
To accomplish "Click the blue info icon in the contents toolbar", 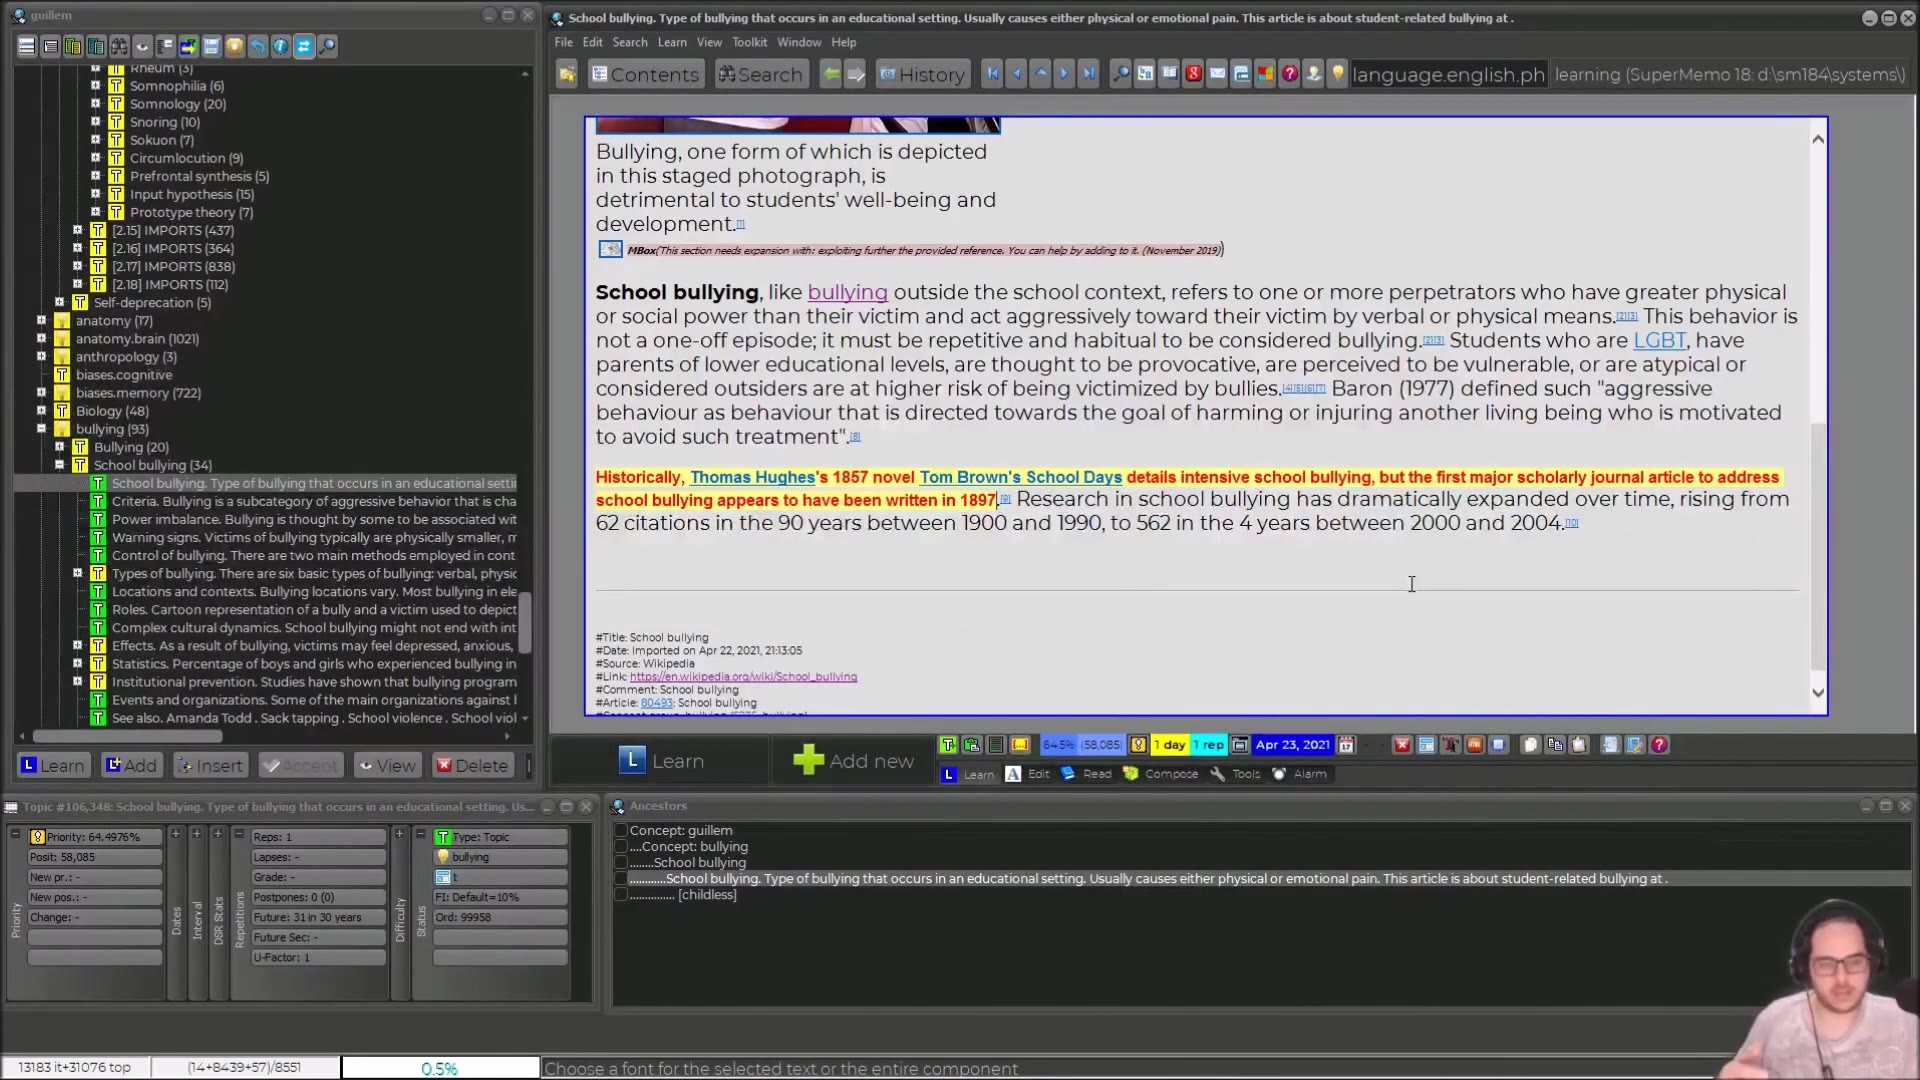I will pos(281,46).
